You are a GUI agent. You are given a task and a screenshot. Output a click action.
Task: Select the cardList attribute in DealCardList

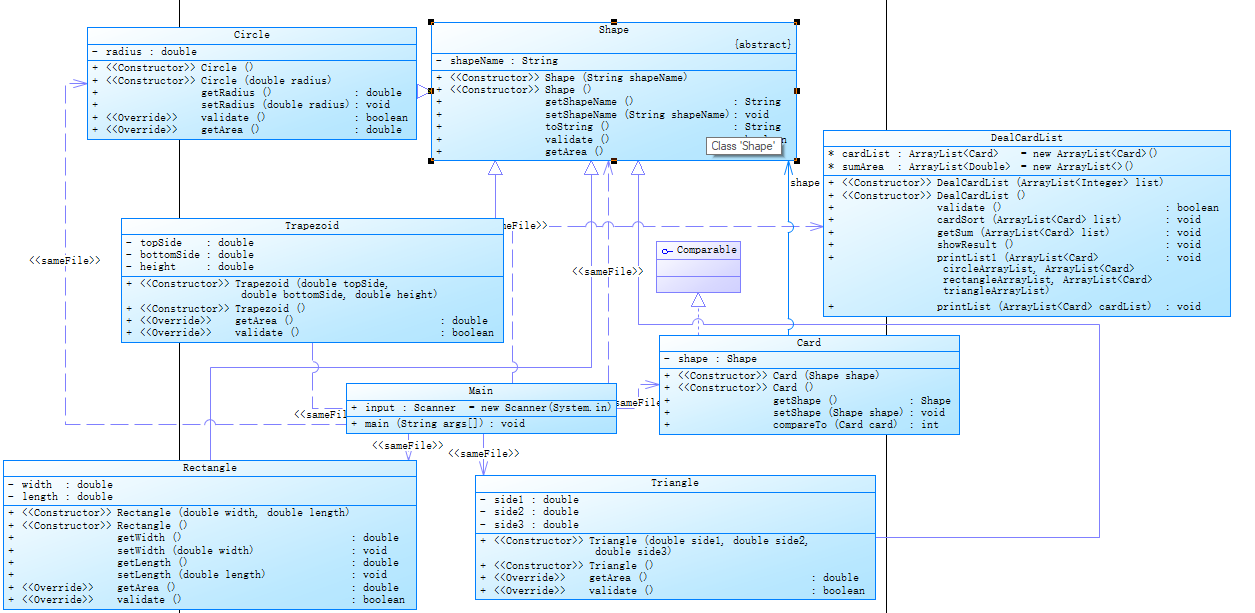993,154
